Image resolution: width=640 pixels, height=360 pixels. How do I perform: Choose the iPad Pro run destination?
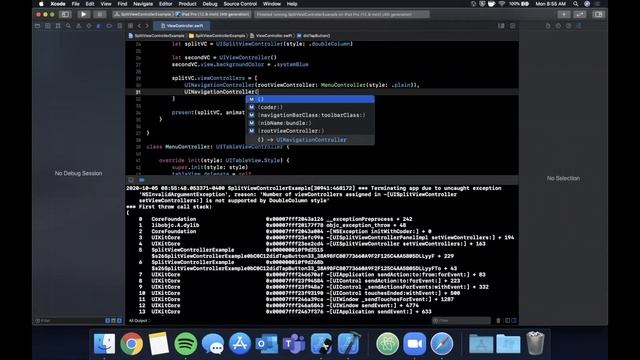coord(212,14)
